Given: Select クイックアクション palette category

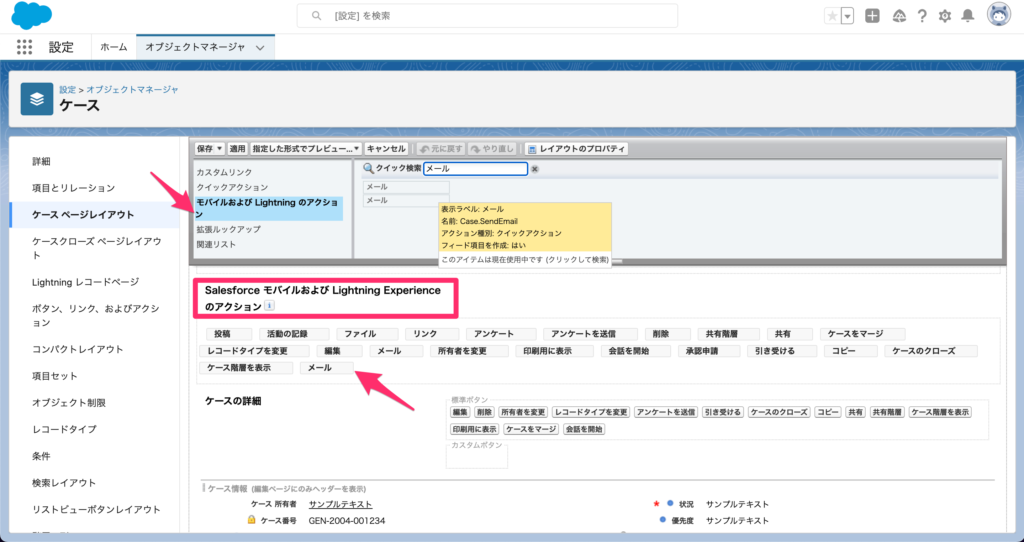Looking at the screenshot, I should click(232, 187).
